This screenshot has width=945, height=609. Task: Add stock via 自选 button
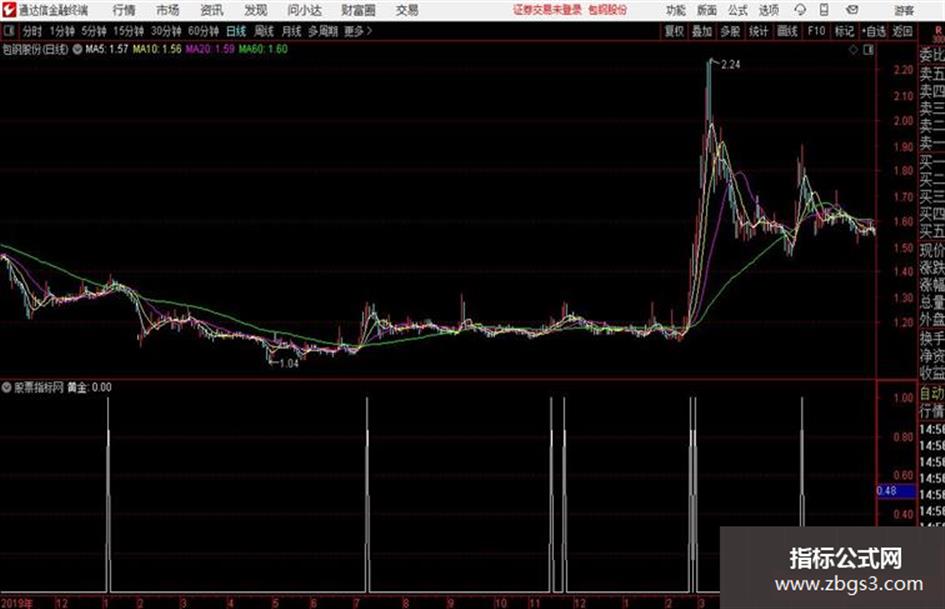pyautogui.click(x=874, y=31)
